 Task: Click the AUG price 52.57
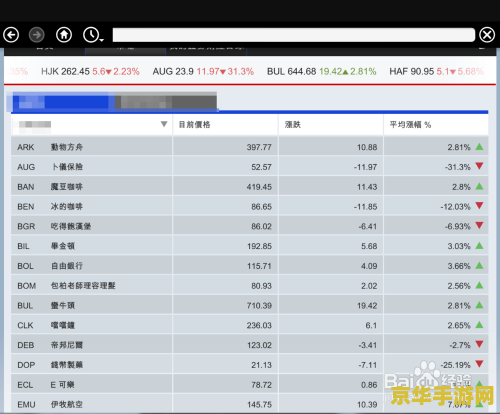(x=261, y=167)
